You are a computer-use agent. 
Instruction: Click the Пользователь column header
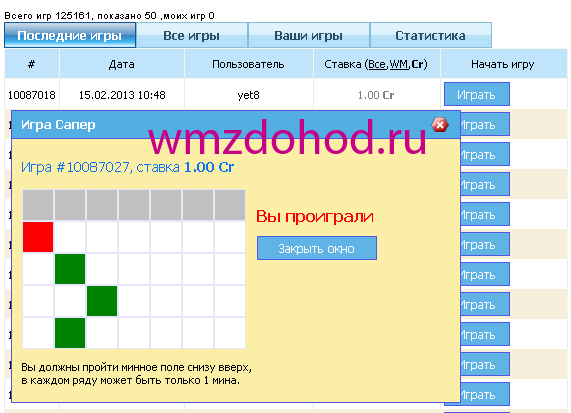(248, 64)
